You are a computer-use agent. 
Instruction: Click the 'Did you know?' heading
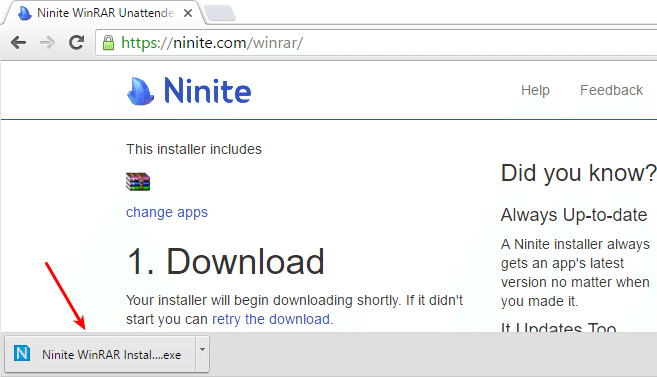point(579,173)
